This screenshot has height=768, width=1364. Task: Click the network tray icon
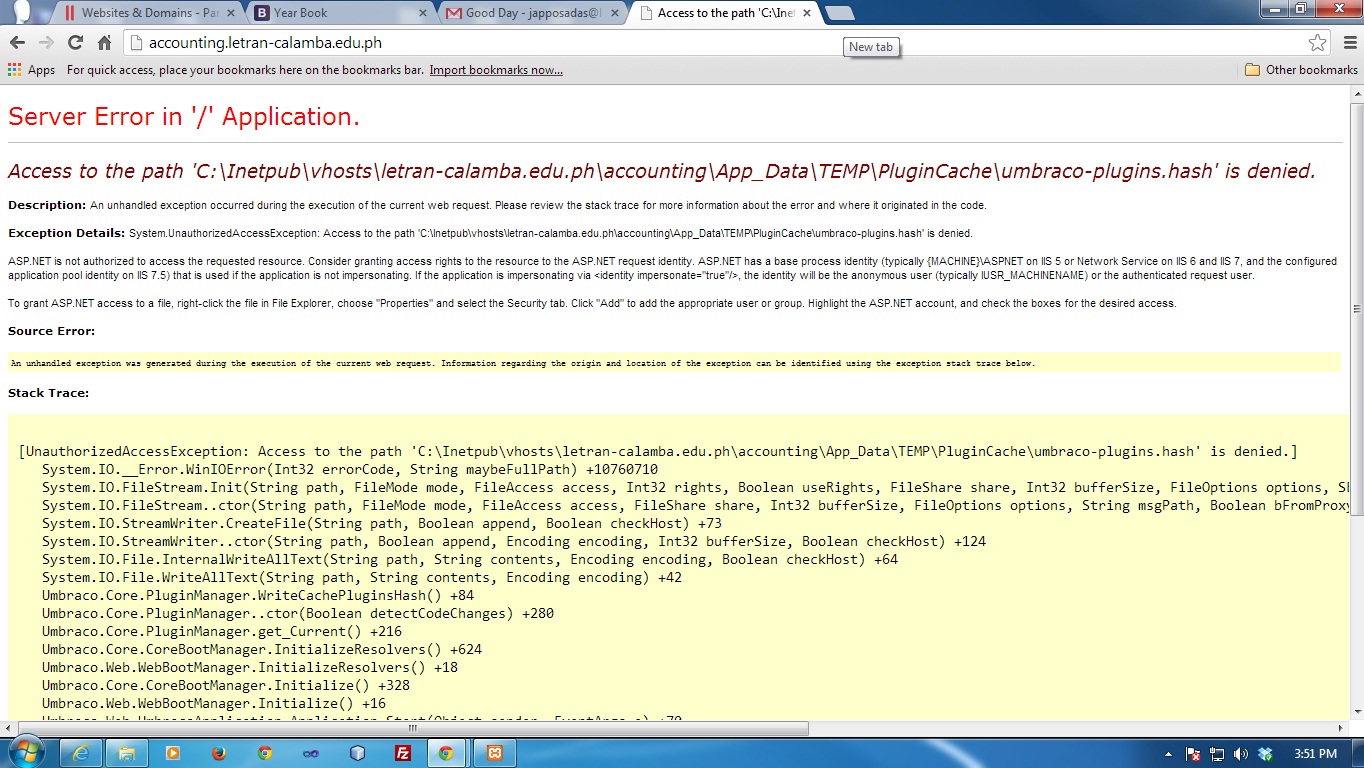(1217, 754)
